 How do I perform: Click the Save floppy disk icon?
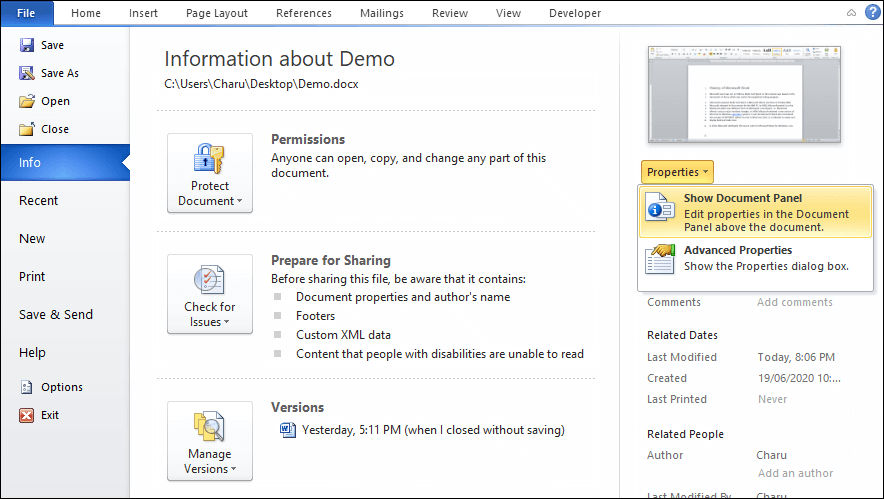point(26,45)
